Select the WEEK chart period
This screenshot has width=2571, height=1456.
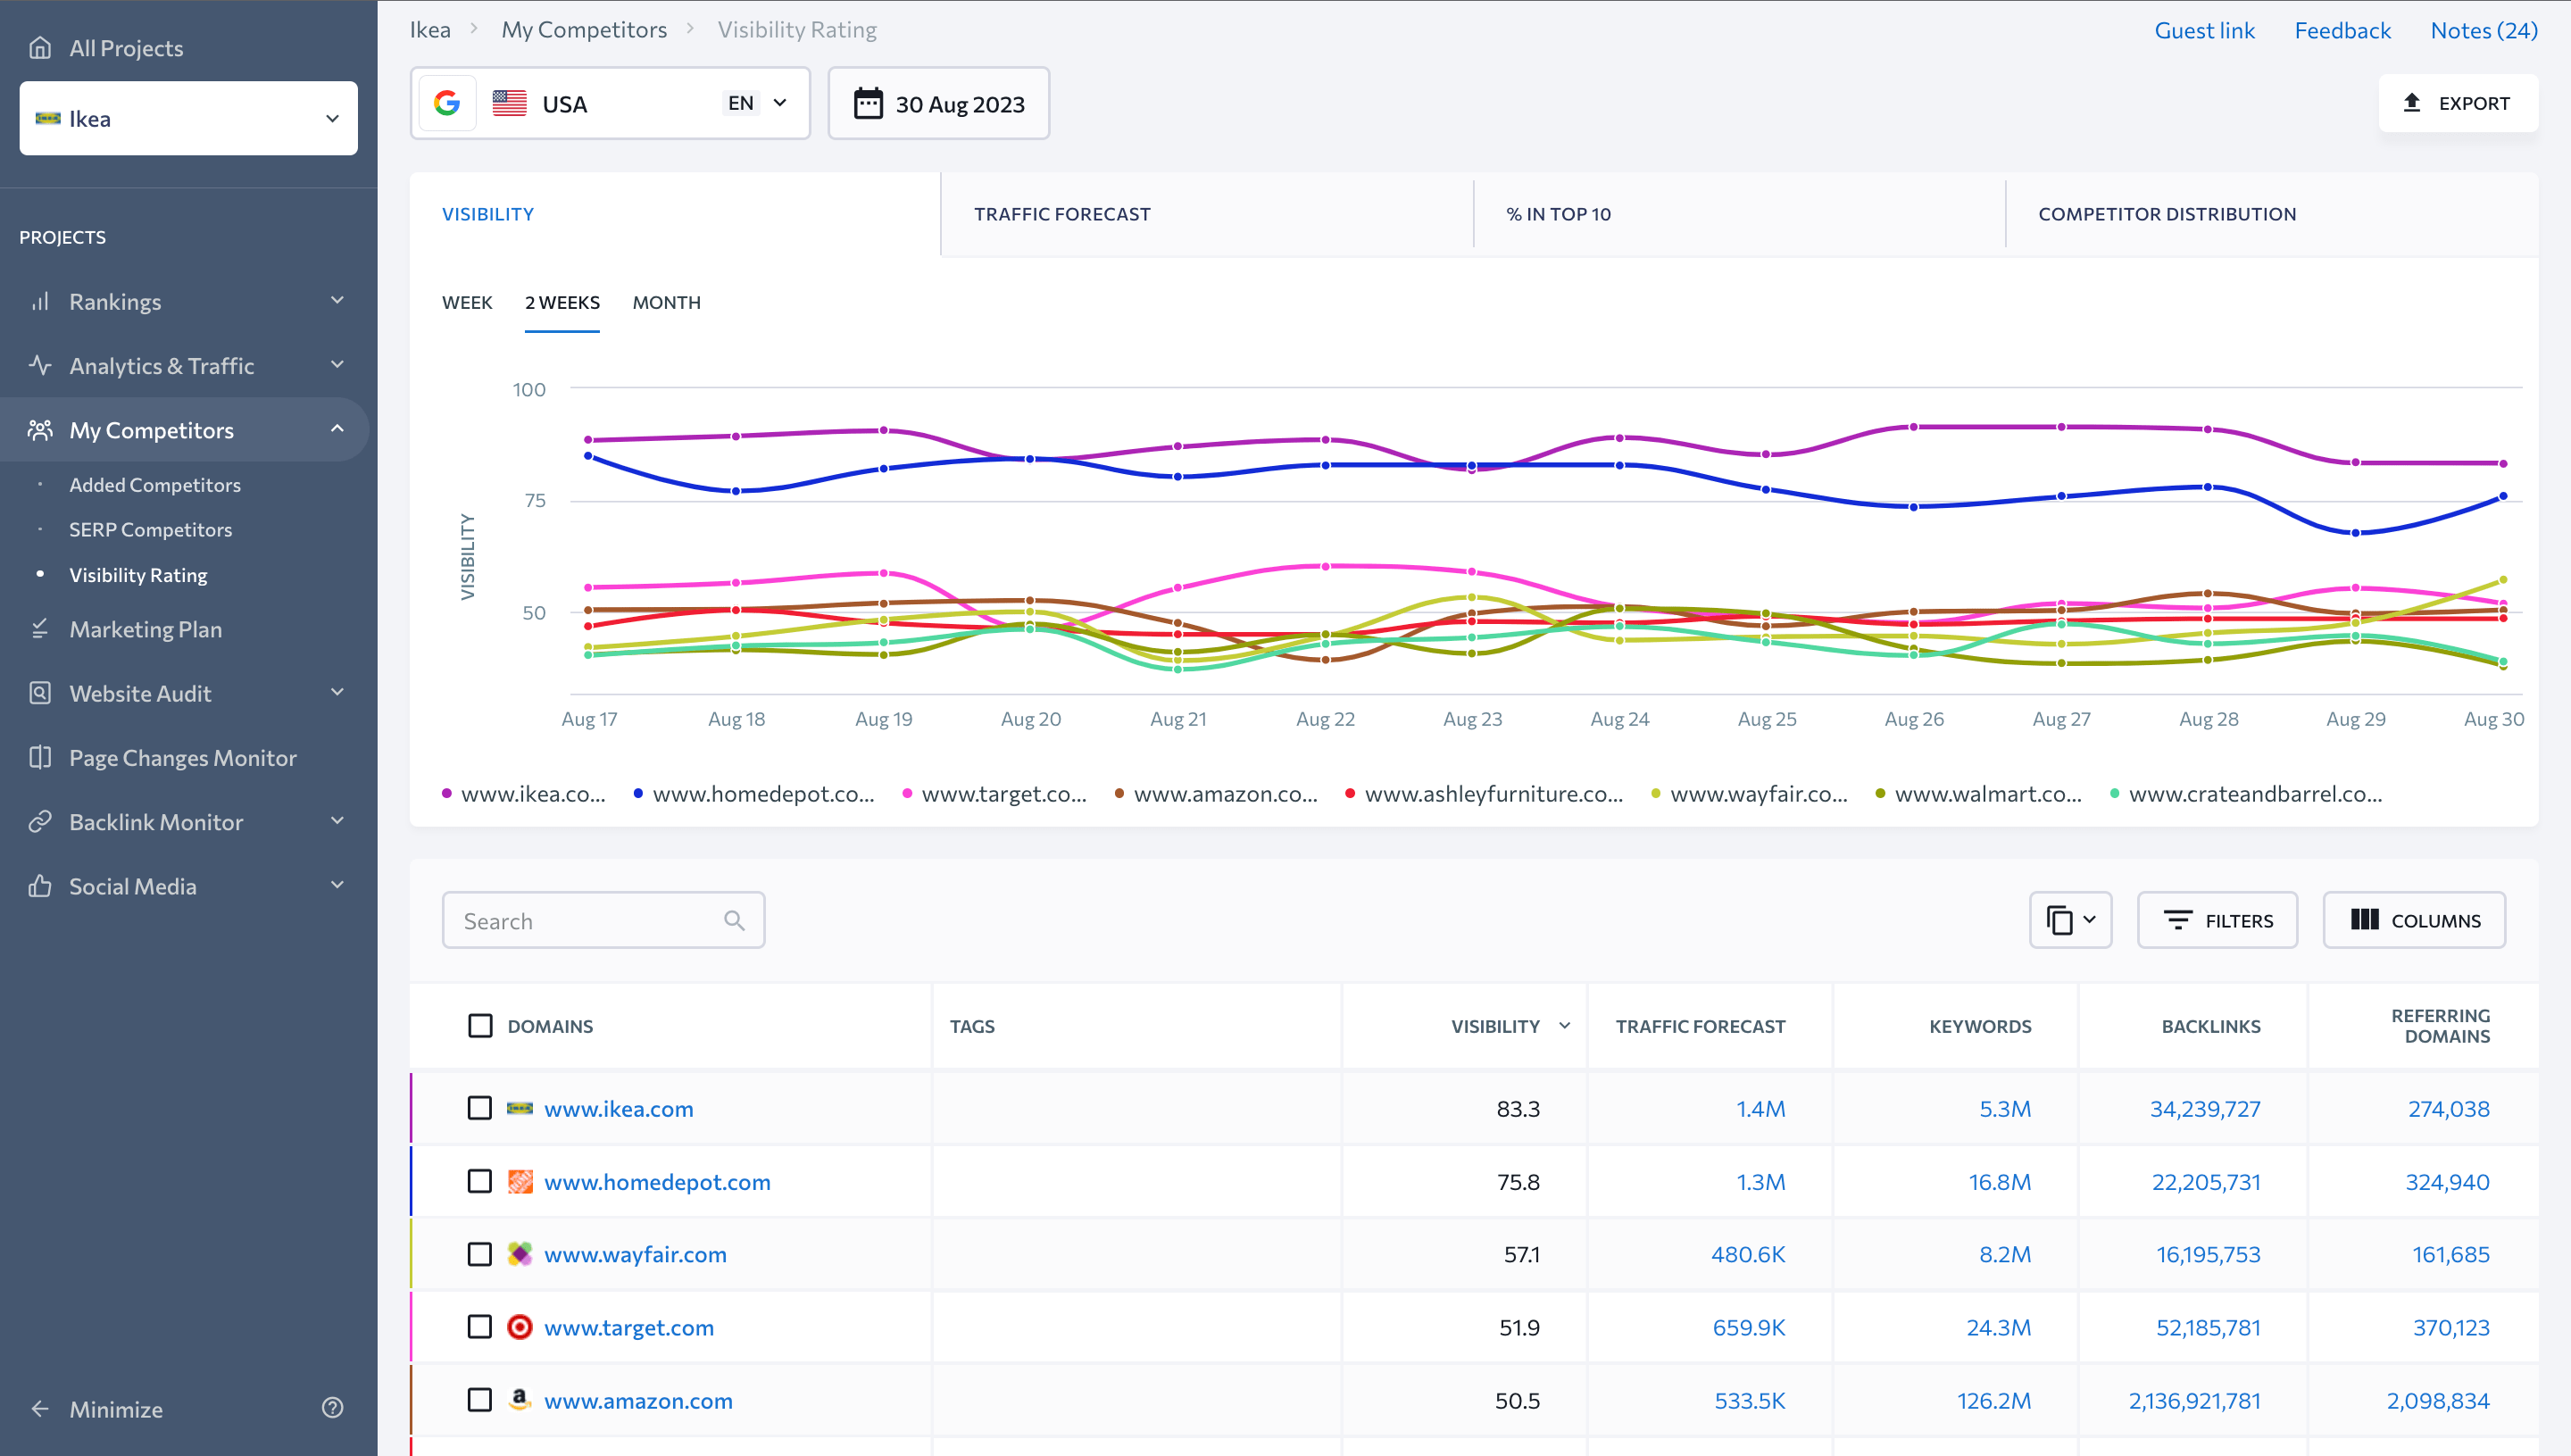pos(467,302)
